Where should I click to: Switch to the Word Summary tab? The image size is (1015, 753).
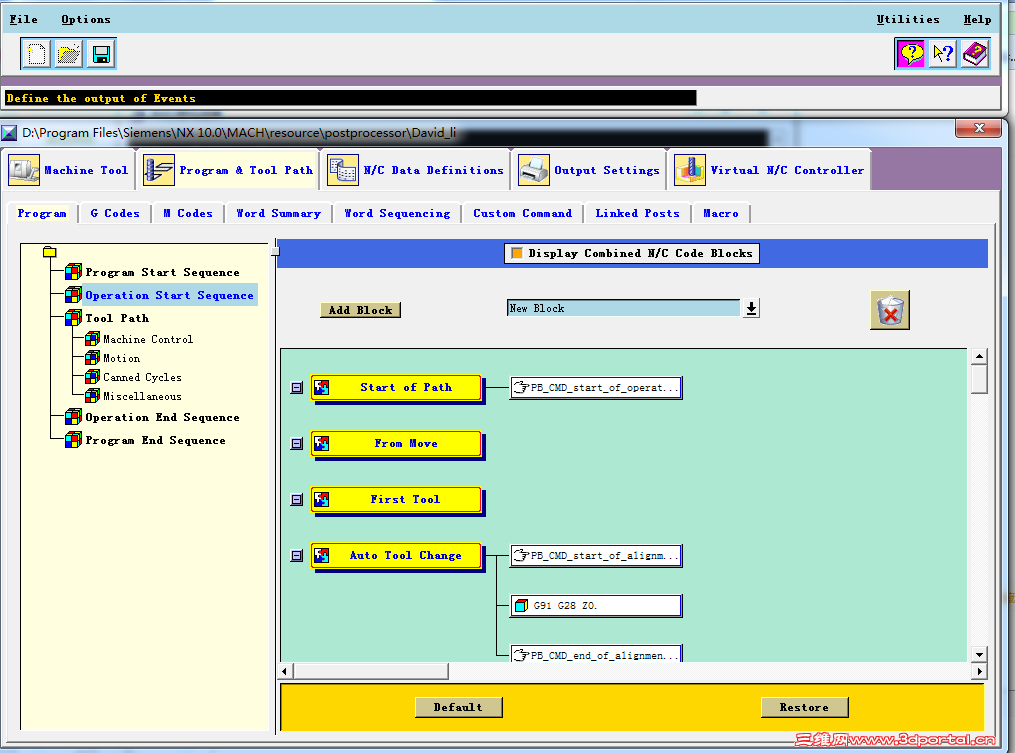[x=278, y=213]
